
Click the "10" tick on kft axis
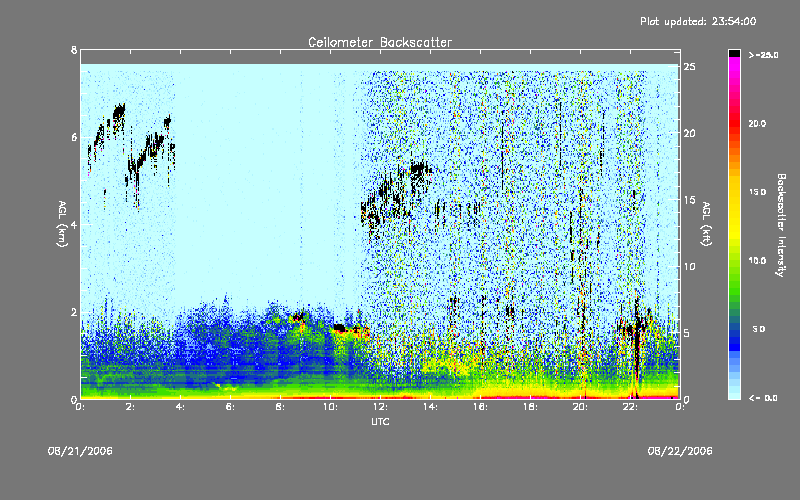point(690,266)
